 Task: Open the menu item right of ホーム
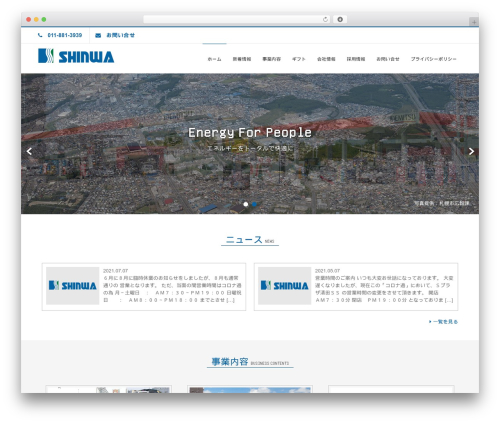point(242,59)
